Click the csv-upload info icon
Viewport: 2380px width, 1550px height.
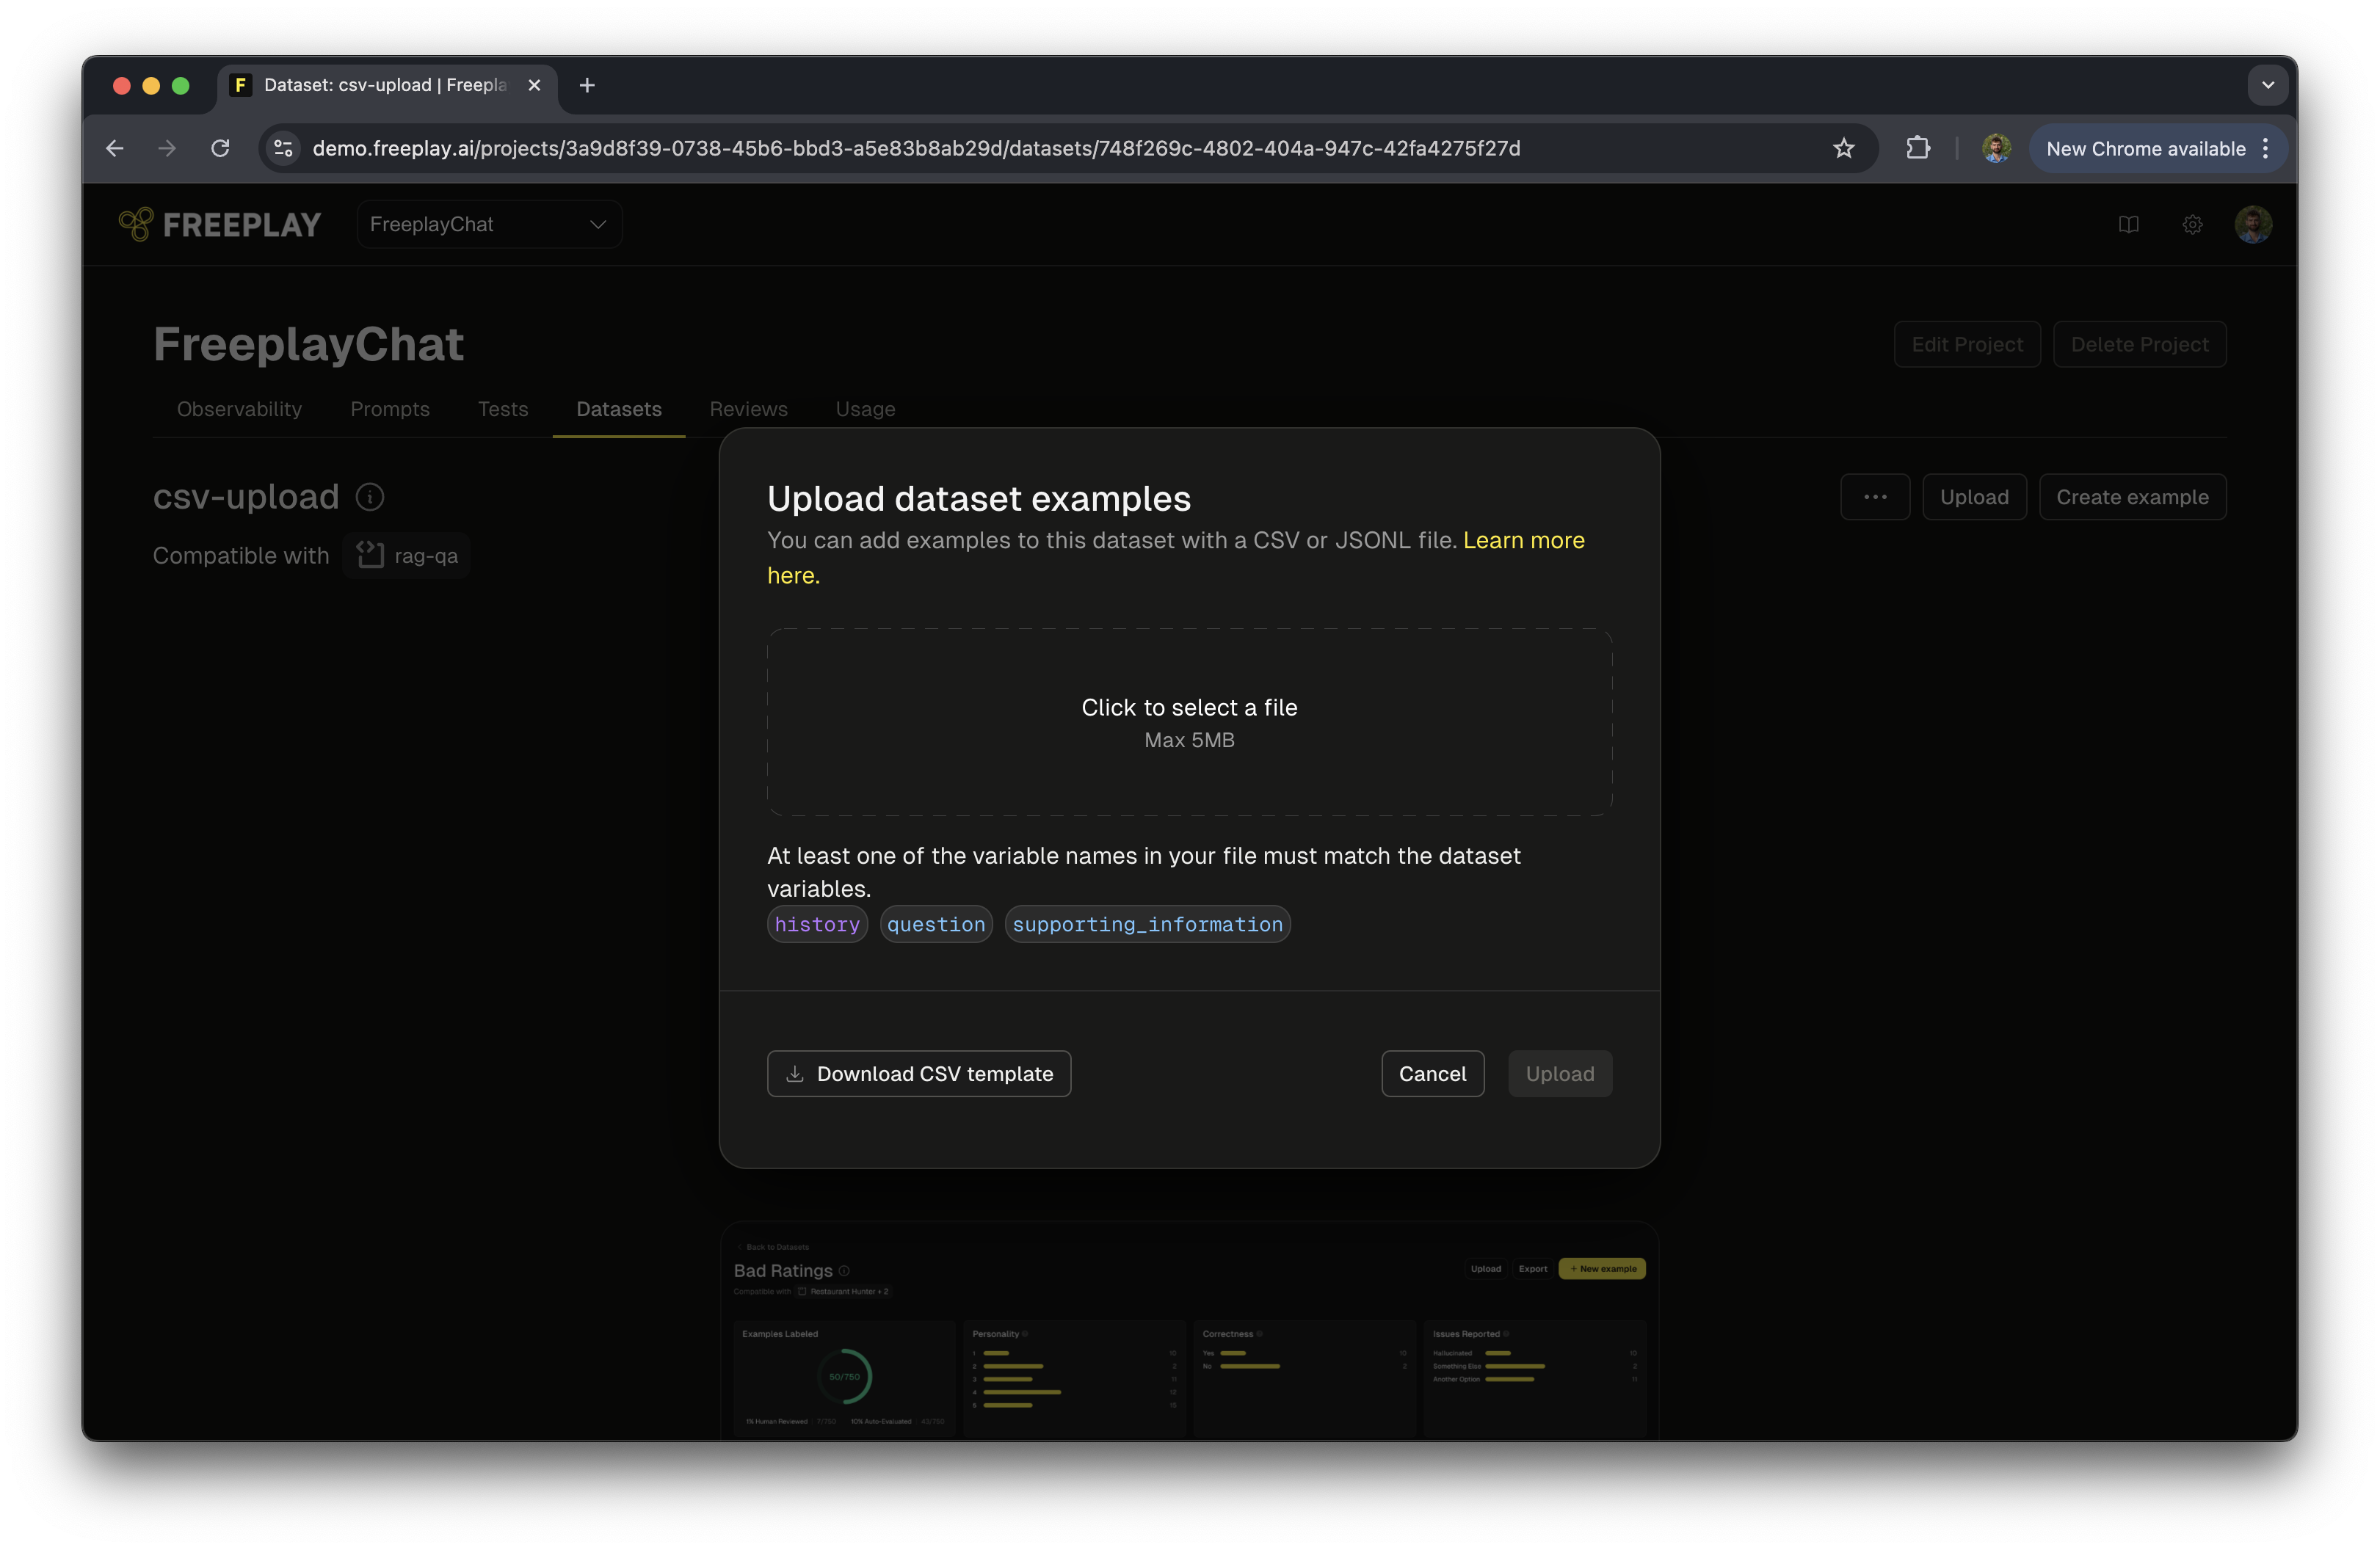coord(370,497)
